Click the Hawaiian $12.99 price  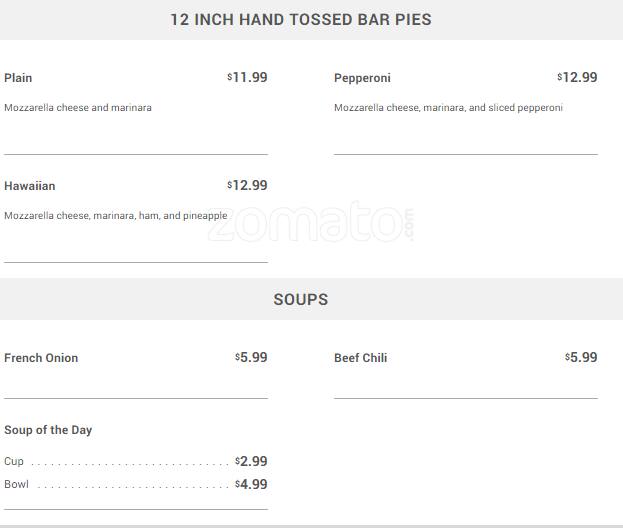tap(247, 185)
